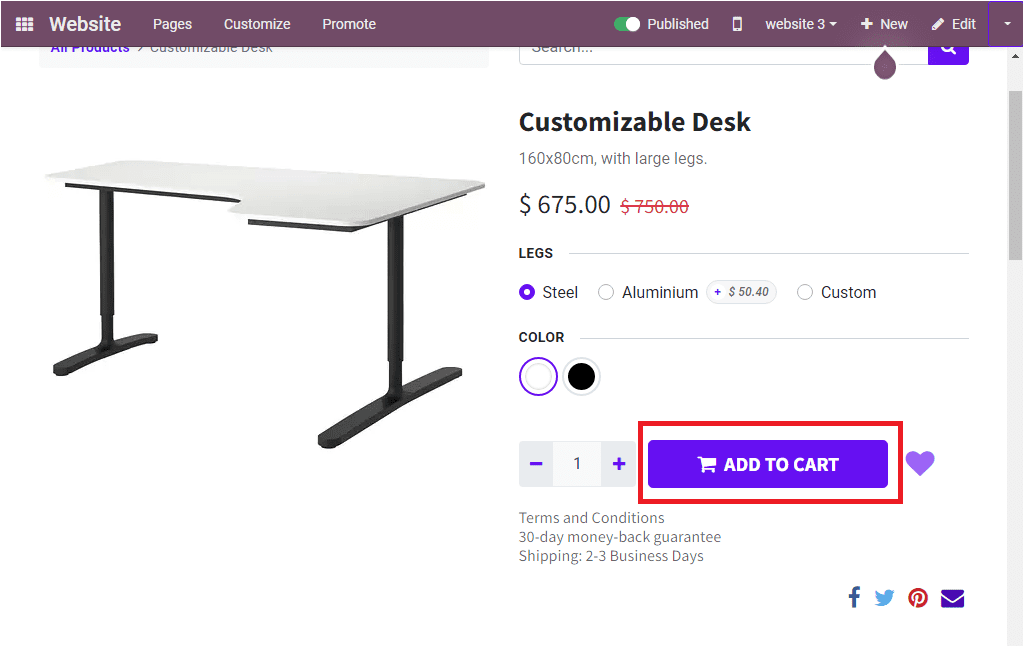This screenshot has width=1024, height=647.
Task: Add the desk to wishlist heart
Action: pos(919,463)
